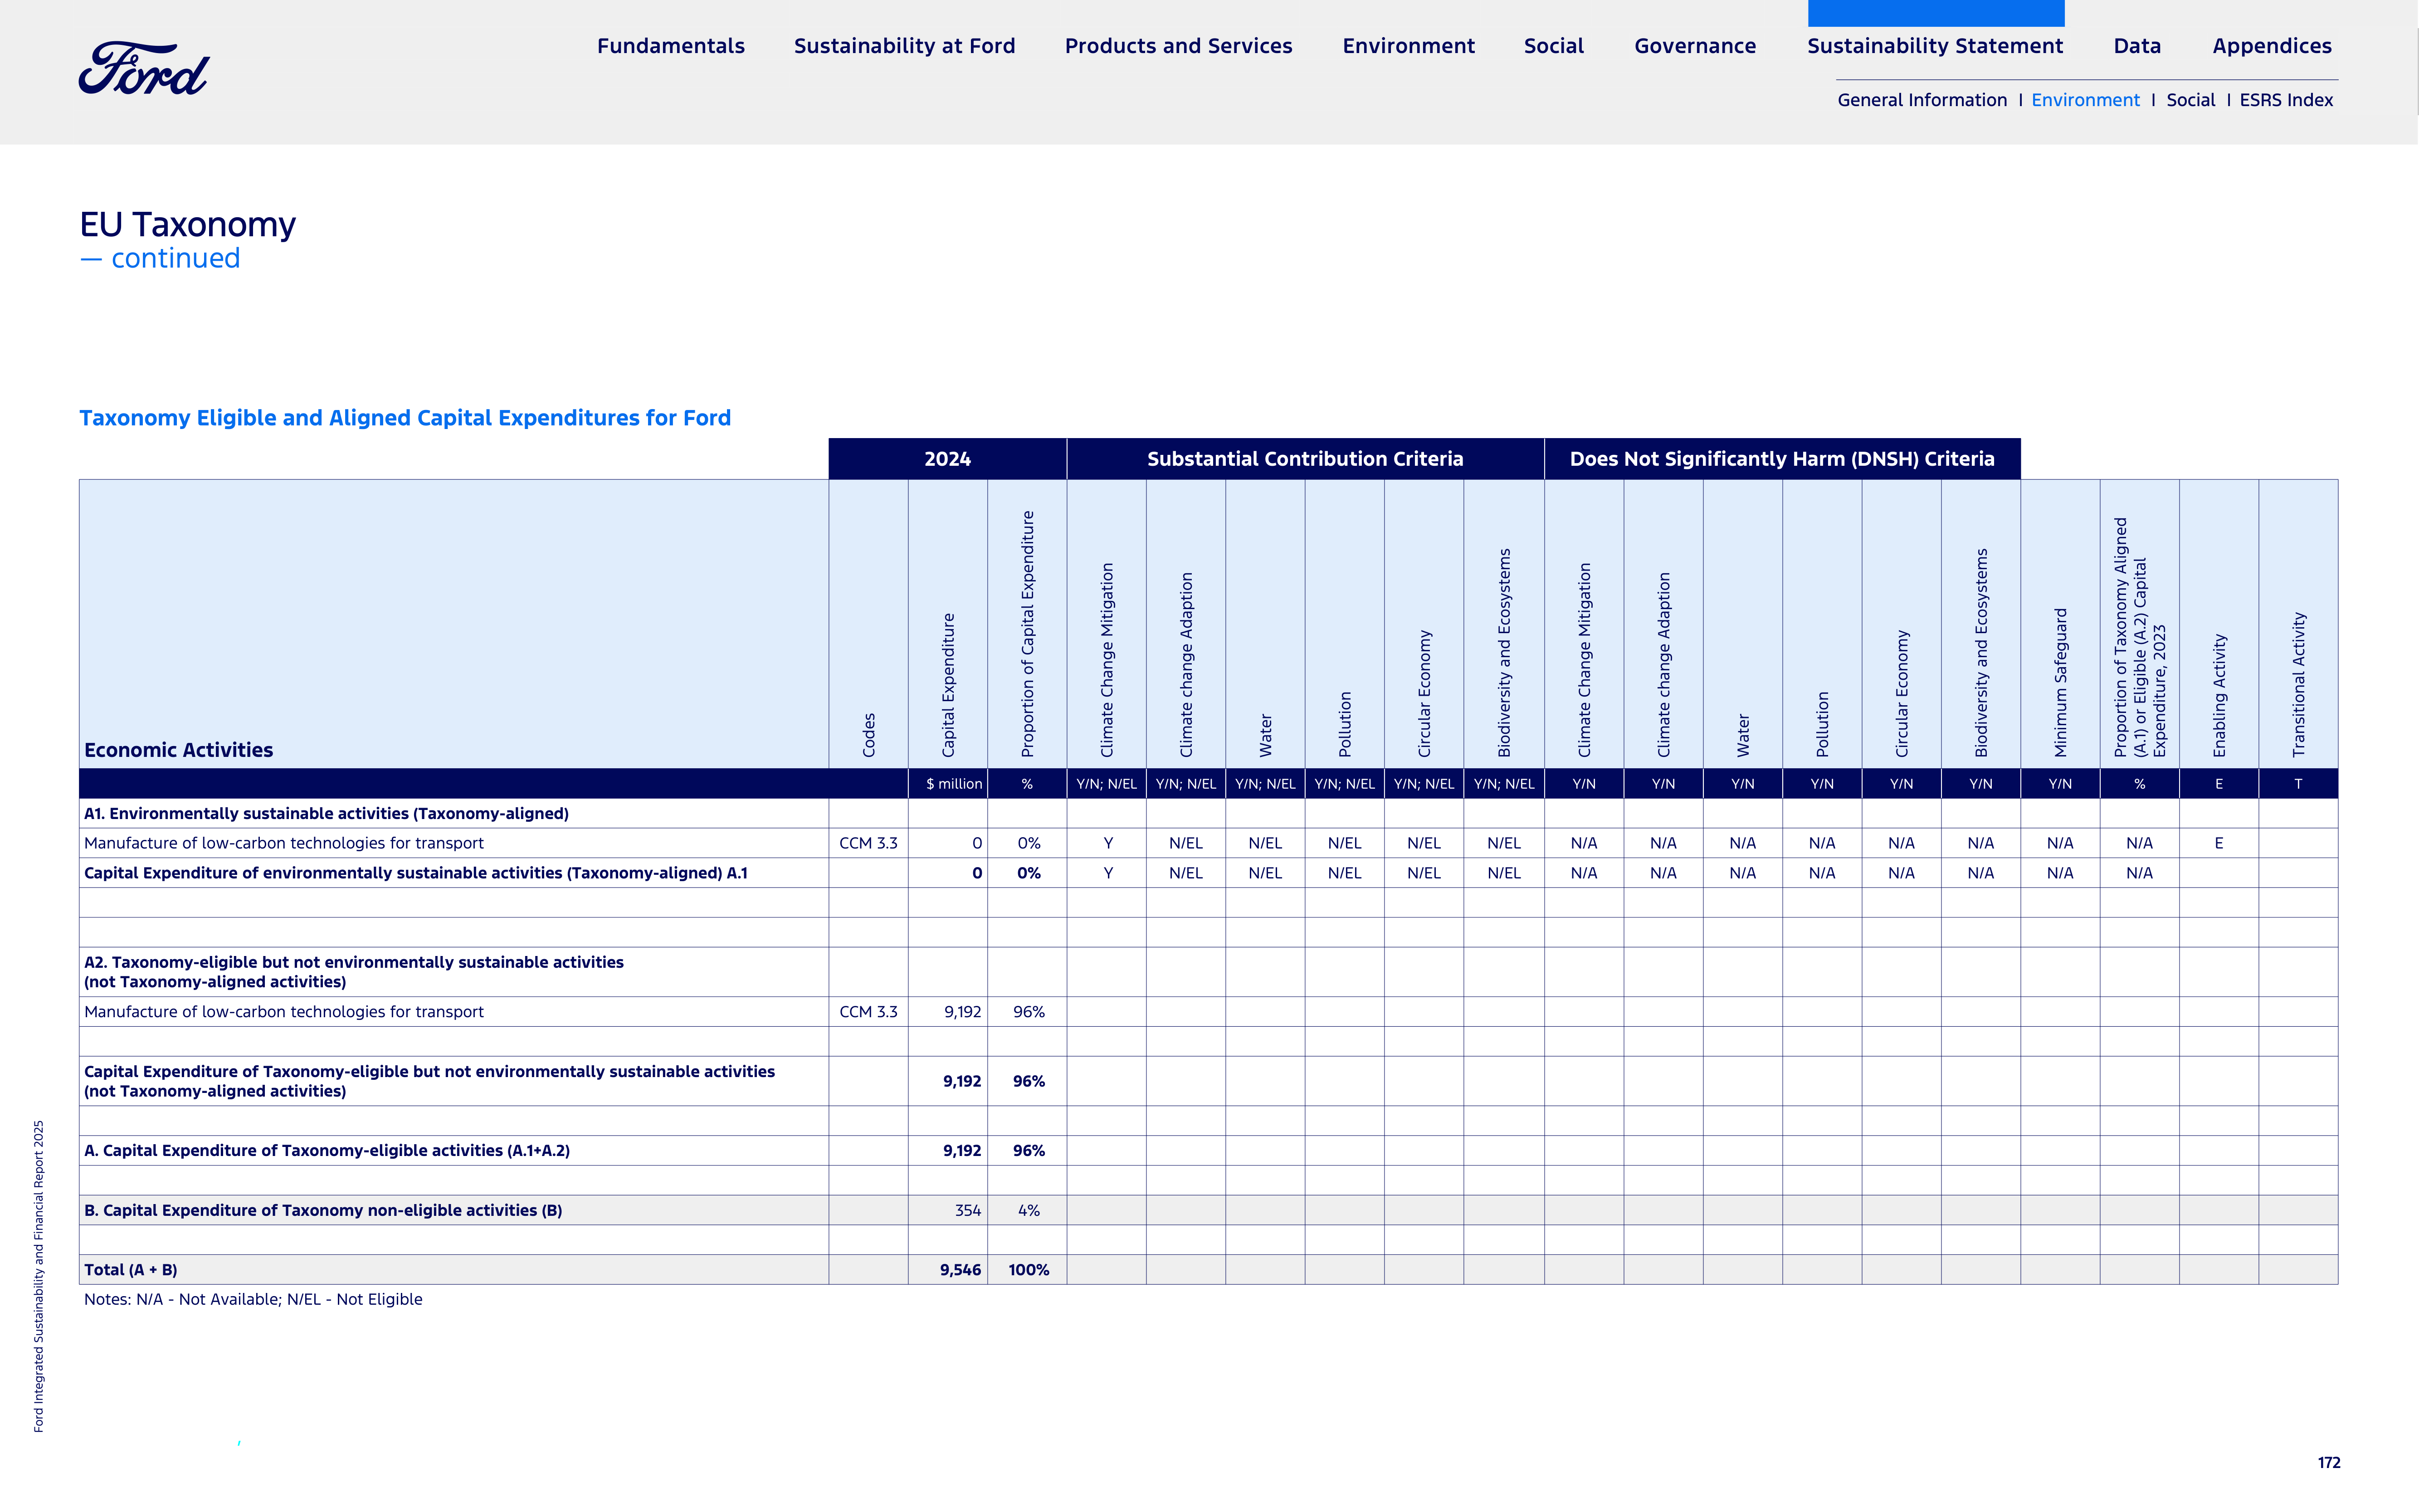Click CCM 3.3 code in A1 section

click(868, 843)
